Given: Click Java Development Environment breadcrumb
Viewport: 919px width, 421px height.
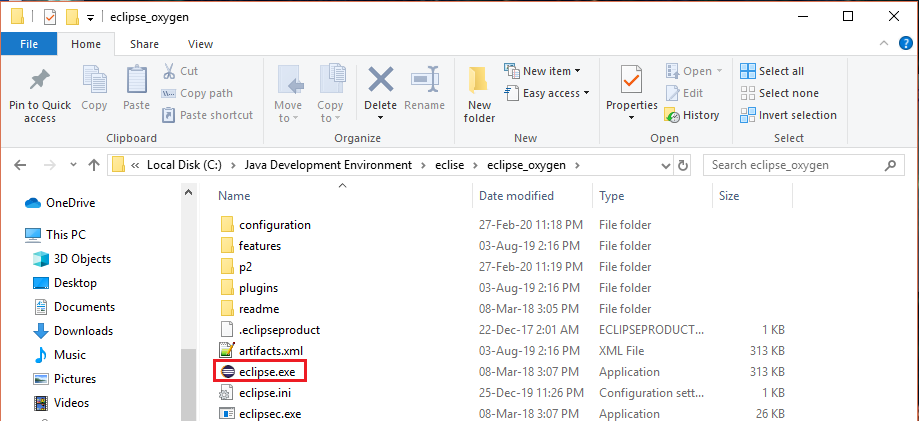Looking at the screenshot, I should (328, 165).
